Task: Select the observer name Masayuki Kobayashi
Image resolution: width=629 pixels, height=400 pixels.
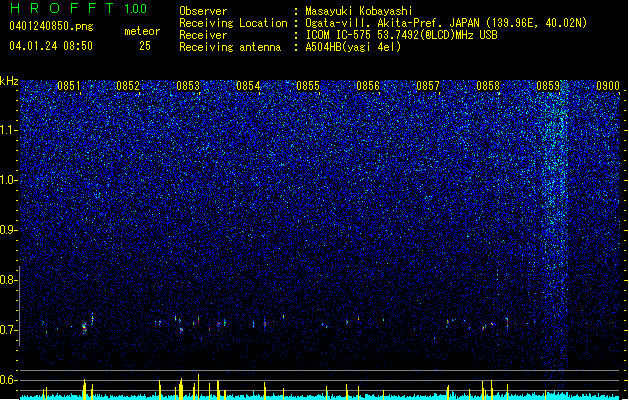Action: click(359, 11)
